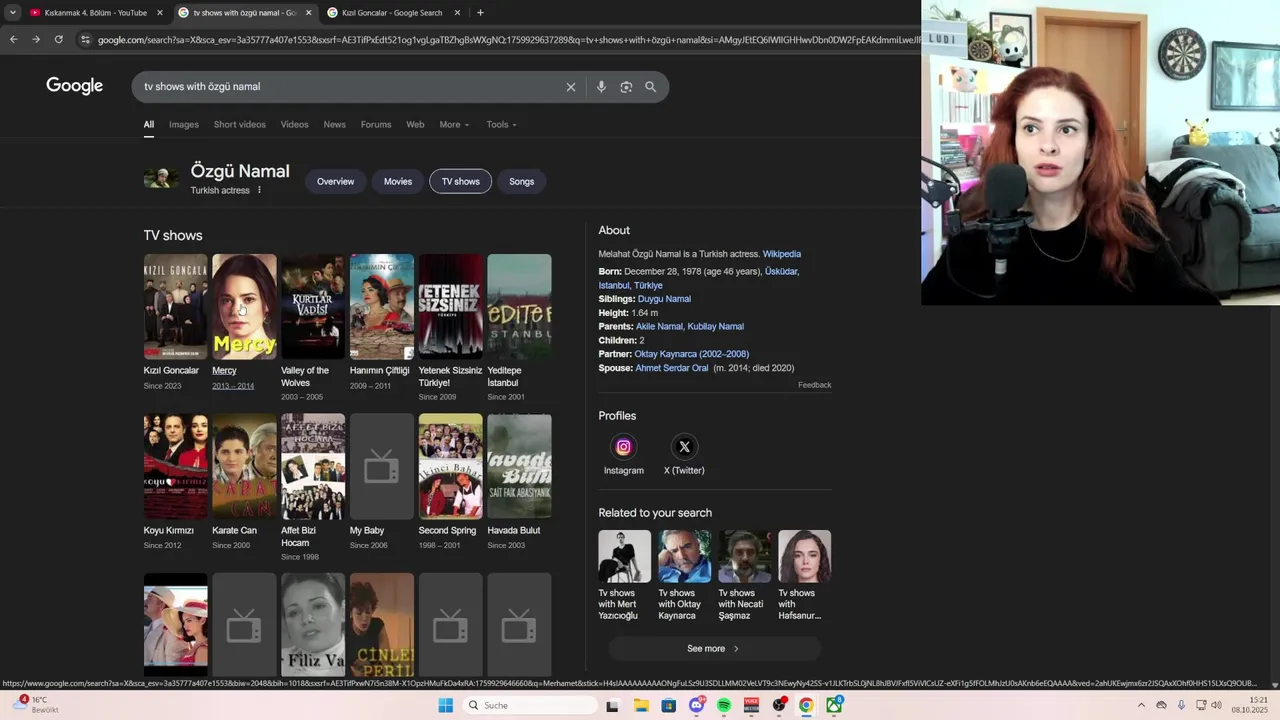This screenshot has height=720, width=1280.
Task: Open a new browser tab with plus icon
Action: coord(480,13)
